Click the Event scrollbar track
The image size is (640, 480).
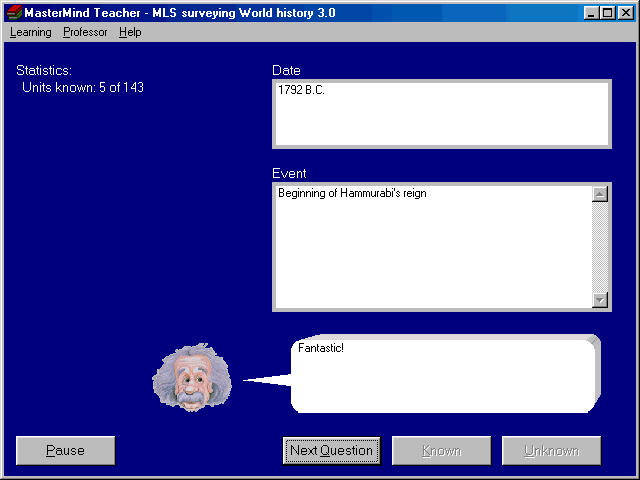(600, 247)
